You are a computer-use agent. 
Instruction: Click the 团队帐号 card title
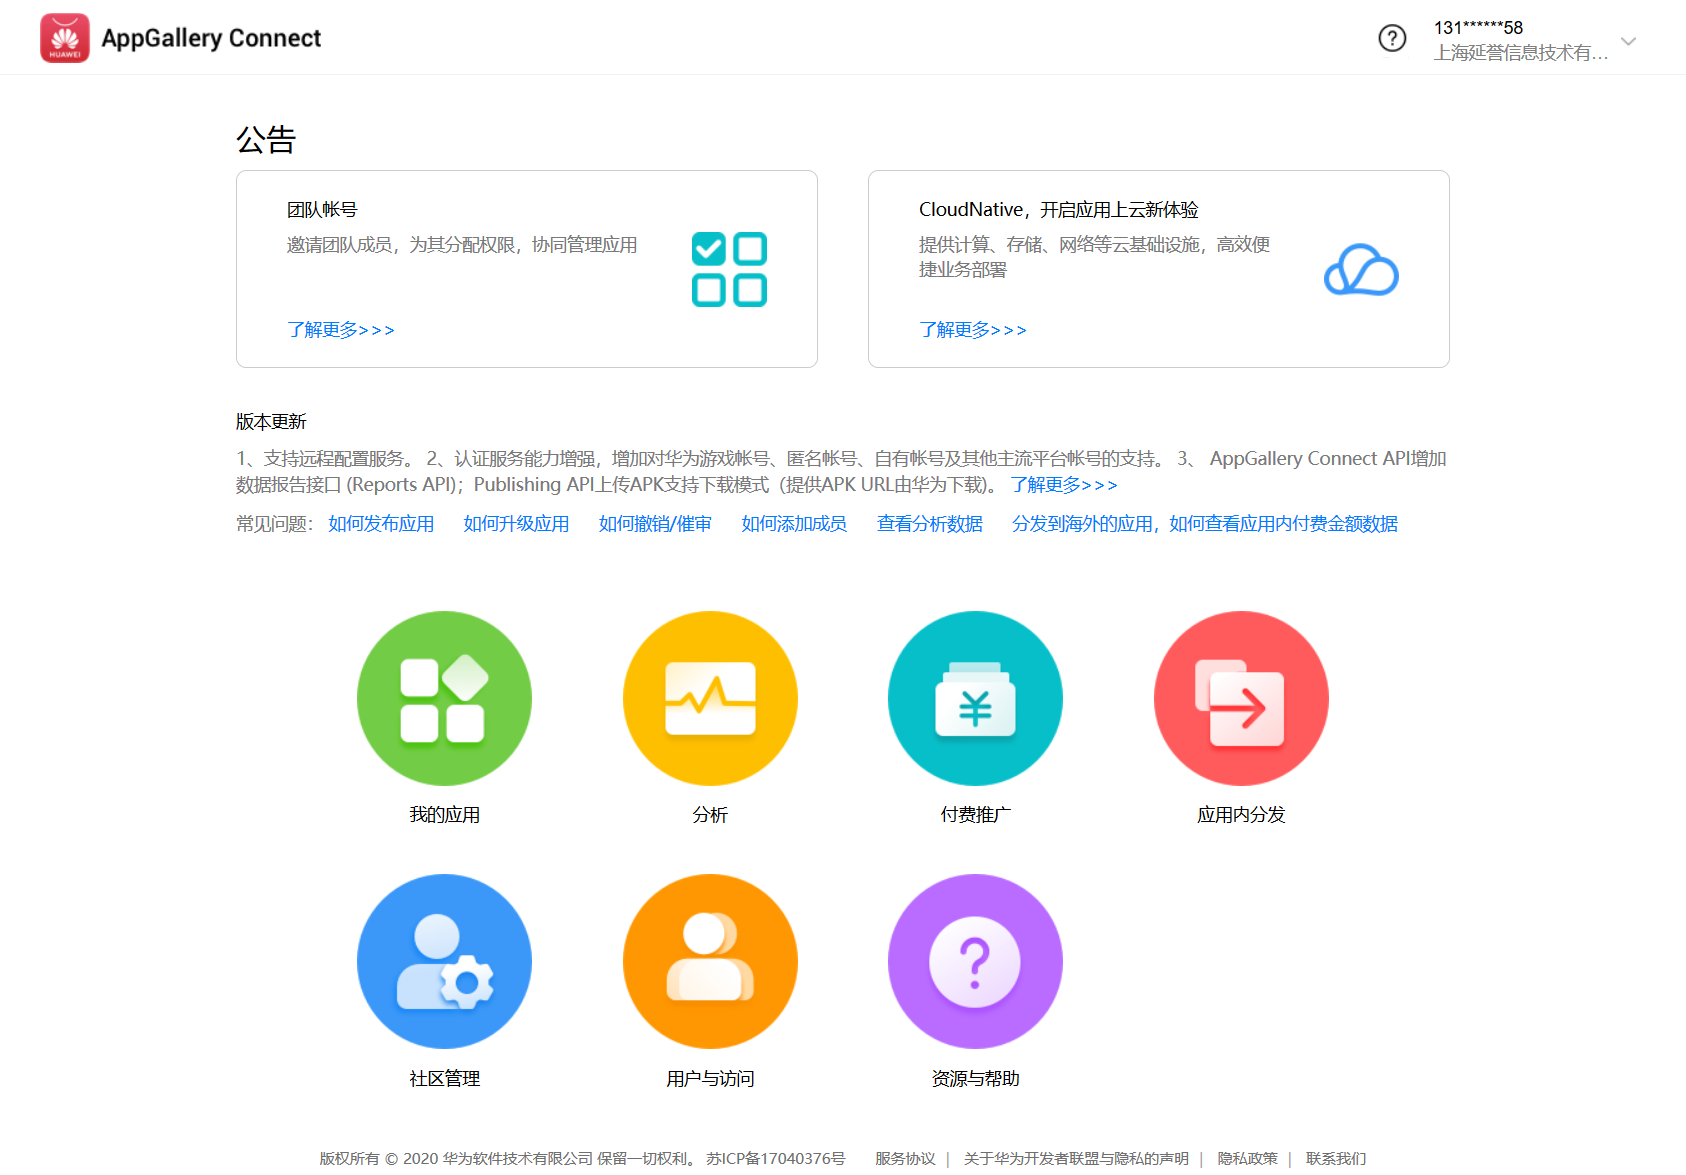[x=322, y=210]
